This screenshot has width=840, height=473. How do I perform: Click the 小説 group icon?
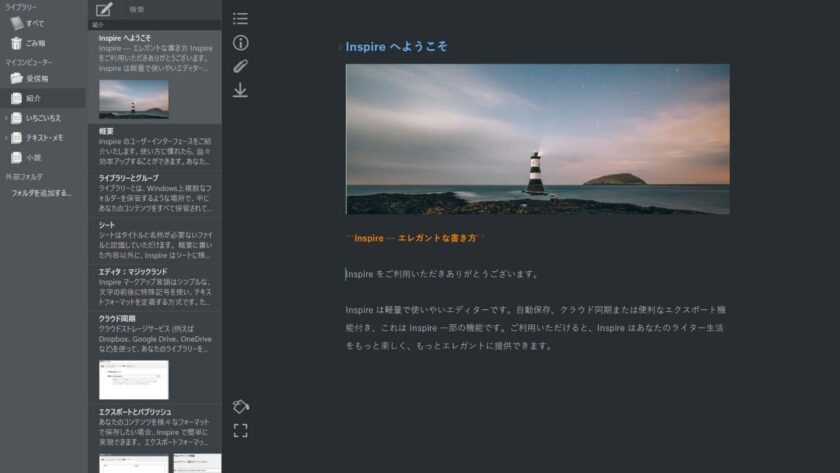(x=17, y=157)
